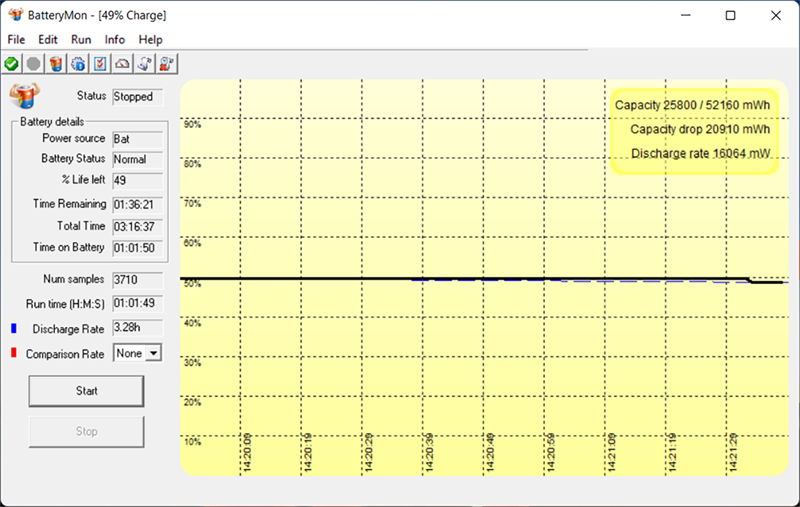
Task: Open battery information via battery can icon
Action: point(56,63)
